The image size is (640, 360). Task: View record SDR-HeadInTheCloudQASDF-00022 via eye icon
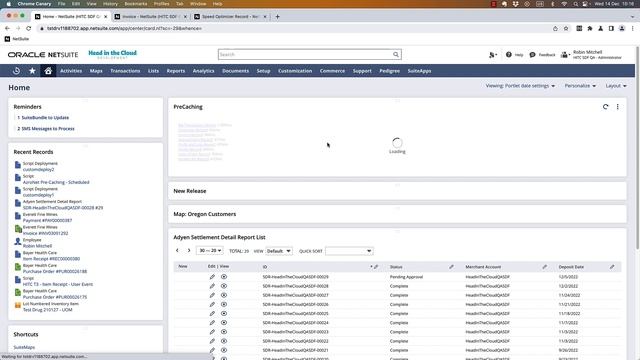pos(224,341)
